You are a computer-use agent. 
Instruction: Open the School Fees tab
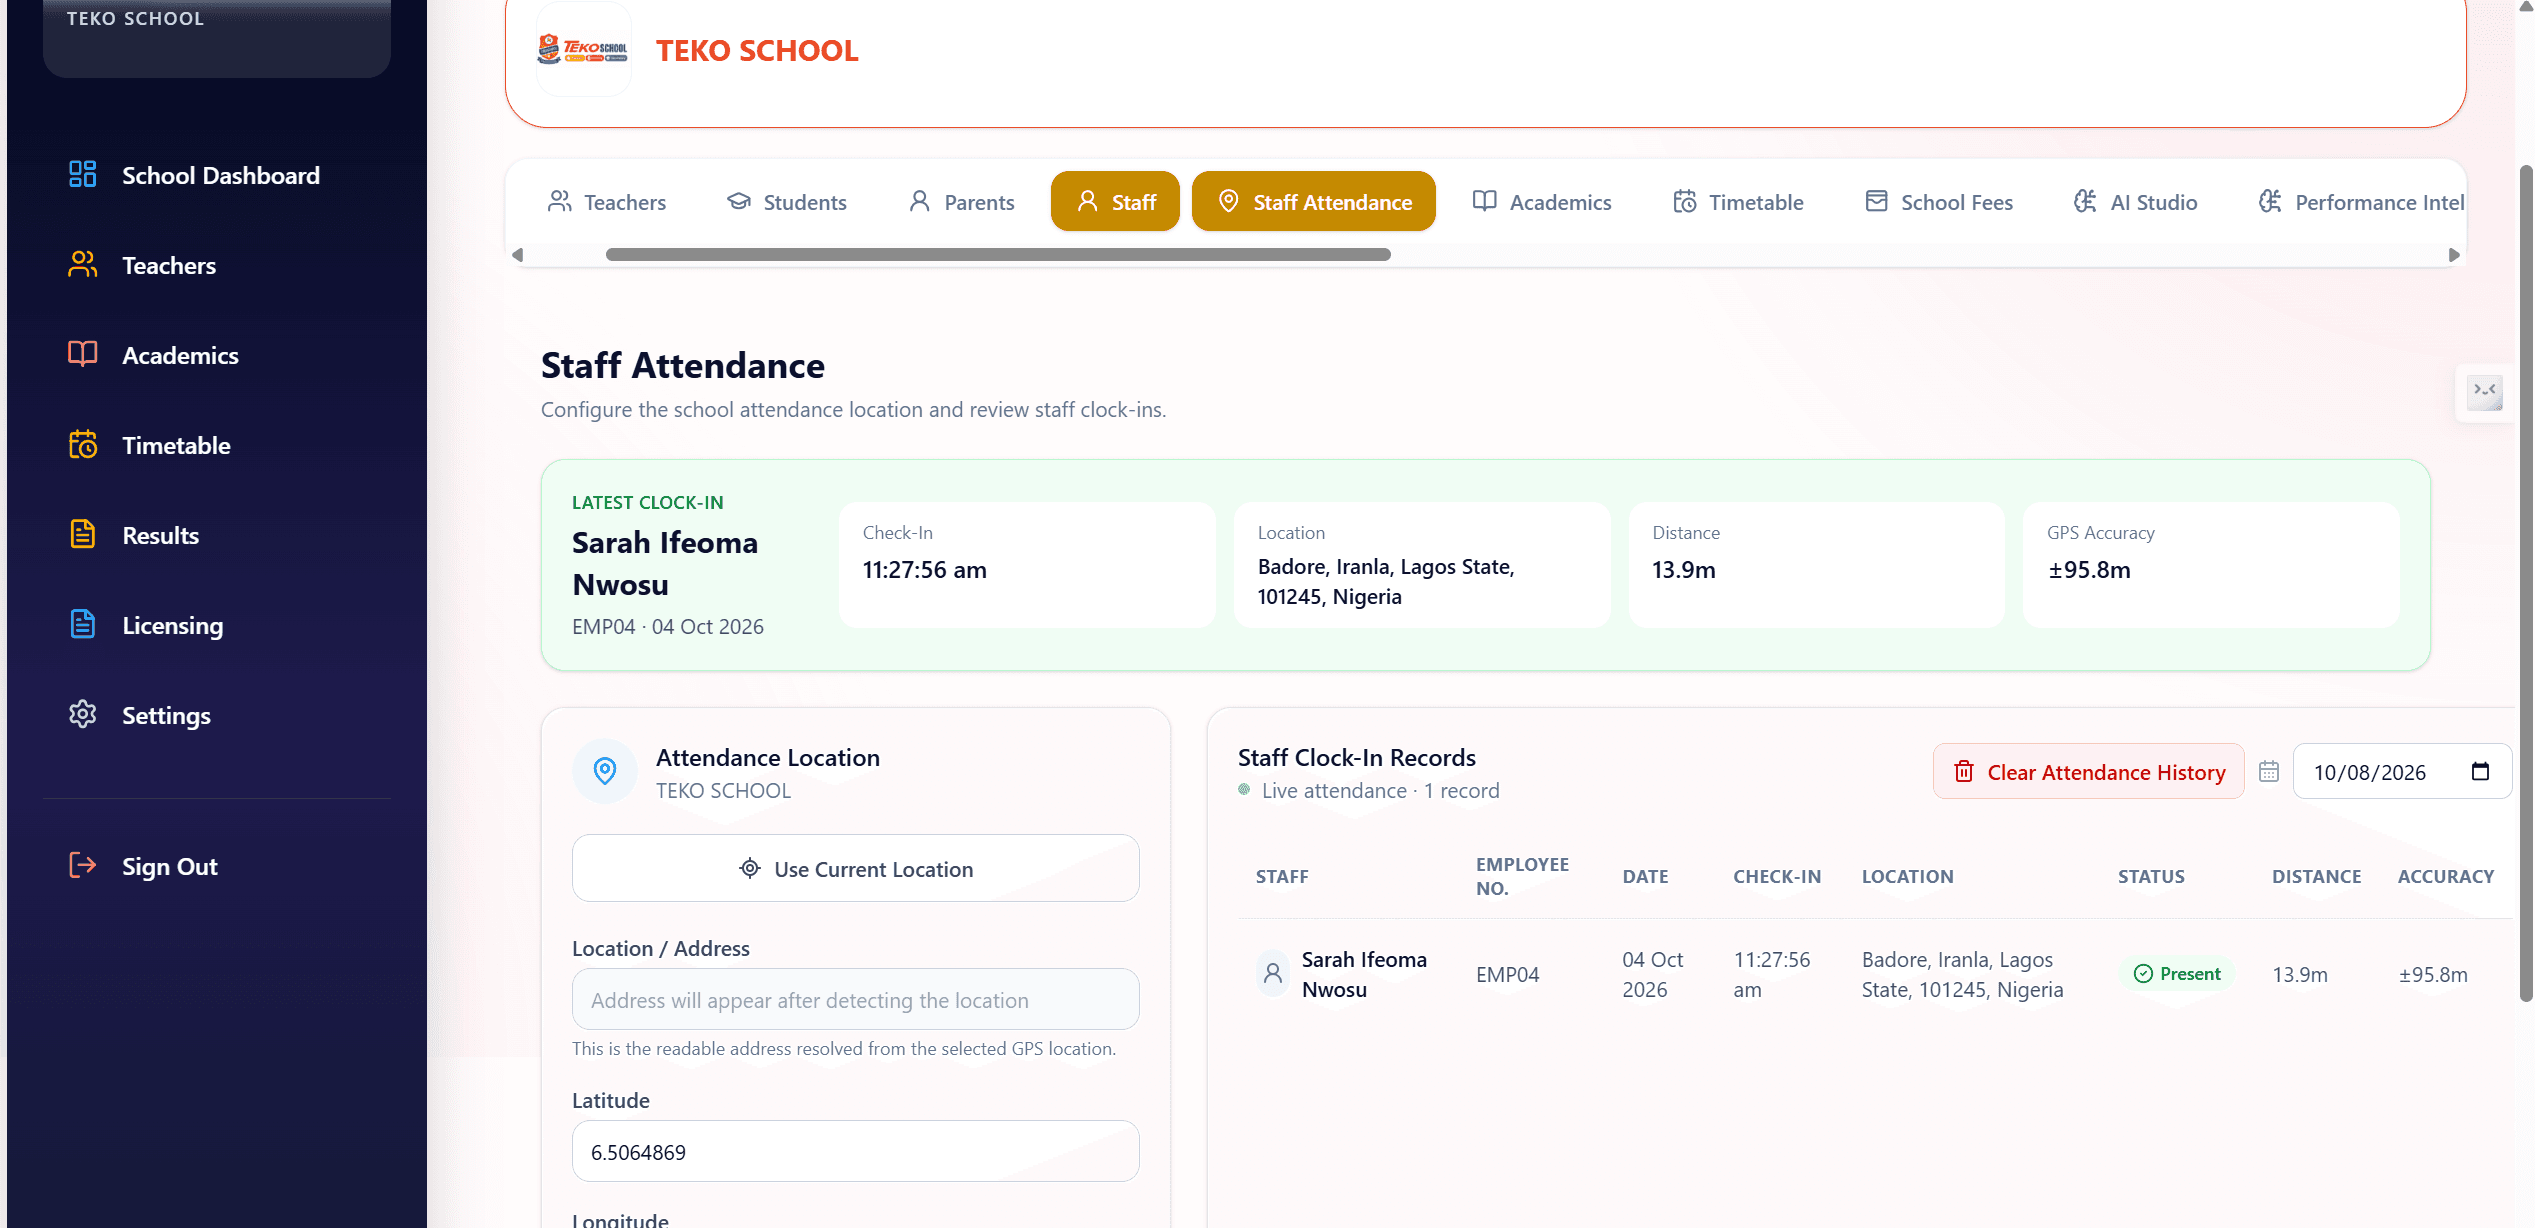1939,202
